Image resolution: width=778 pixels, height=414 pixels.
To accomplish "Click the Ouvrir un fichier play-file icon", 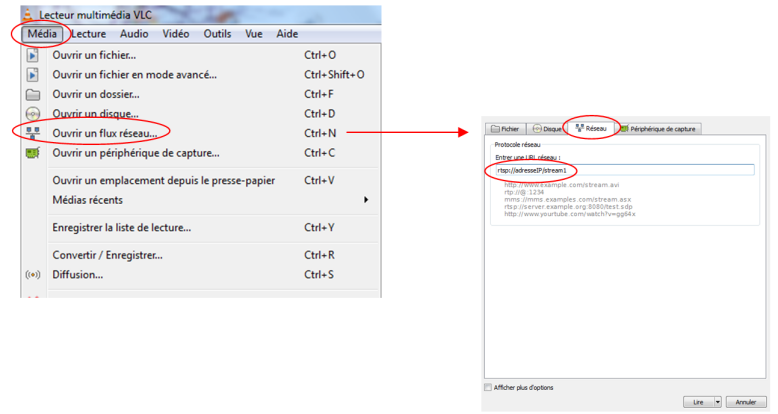I will [33, 55].
